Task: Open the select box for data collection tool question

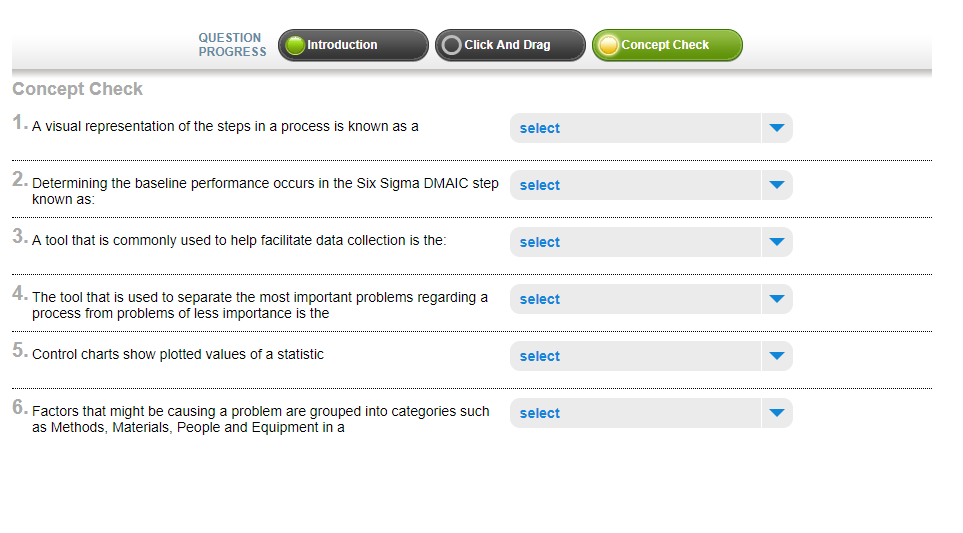Action: click(x=651, y=242)
